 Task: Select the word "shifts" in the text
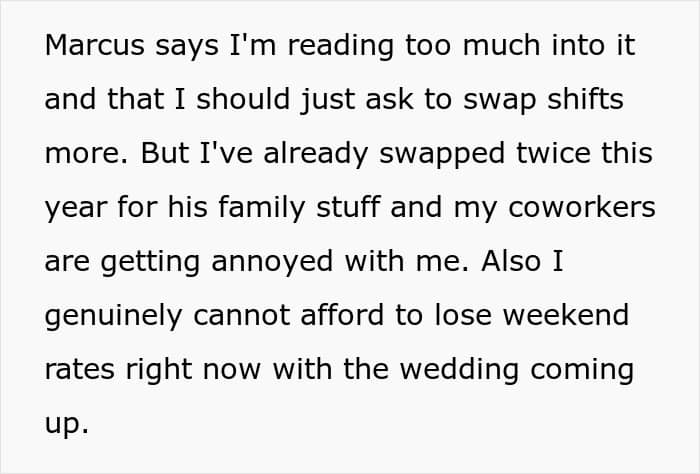coord(589,100)
